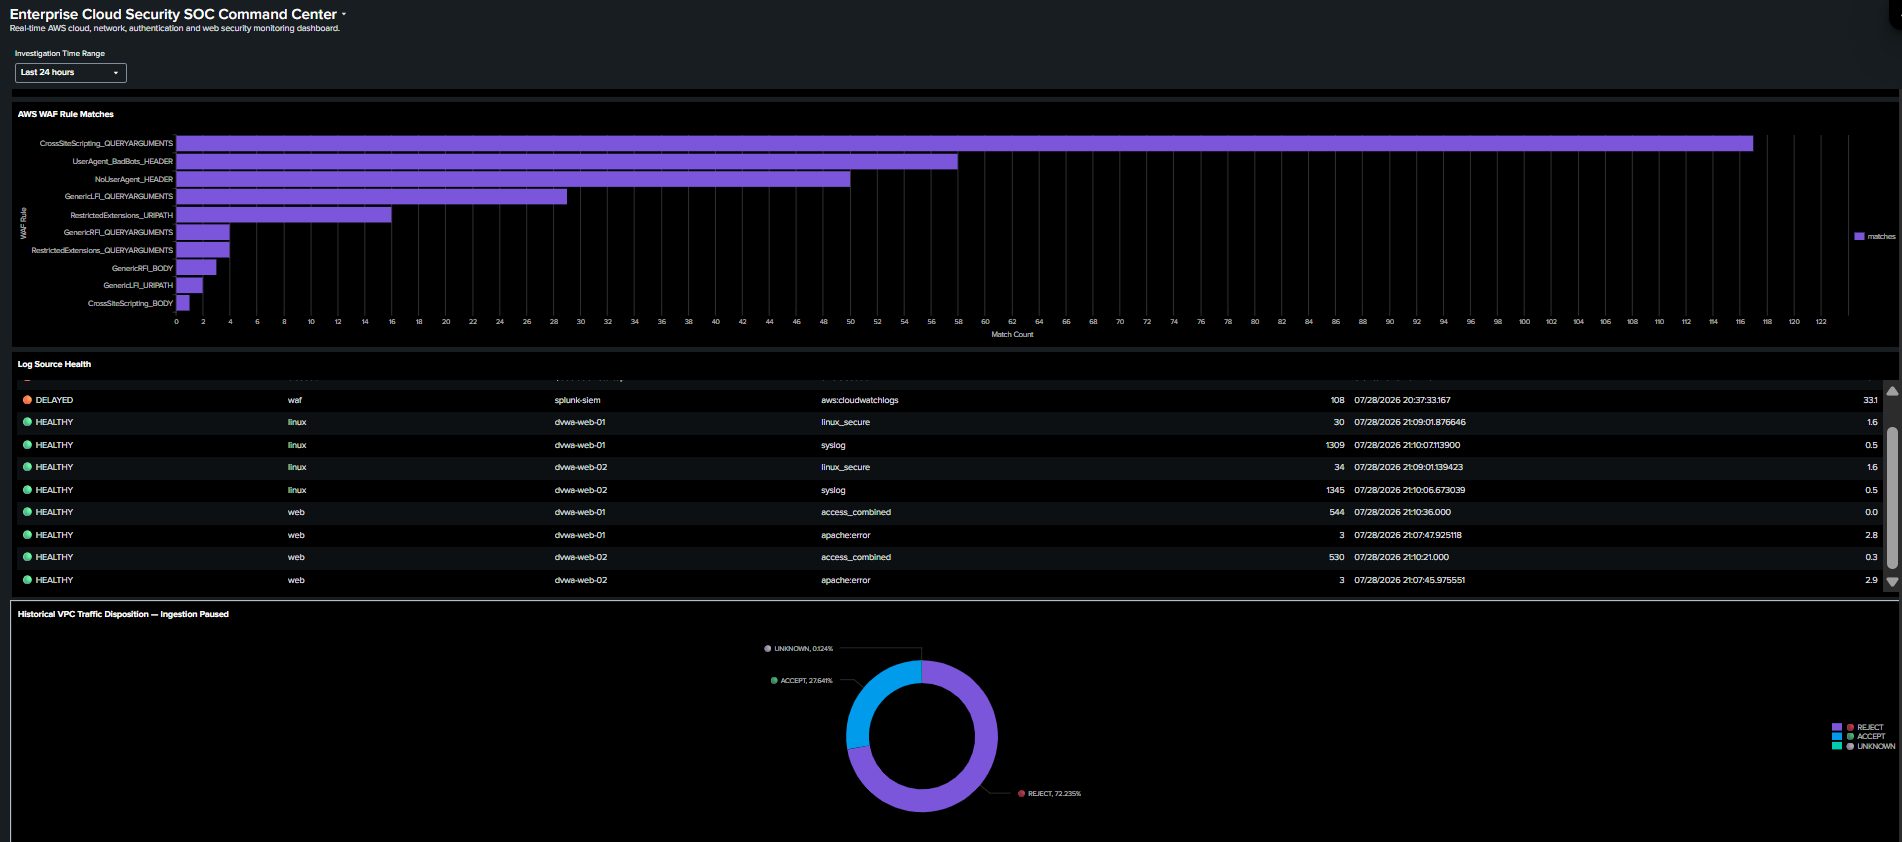Click the UNKNOWN legend label
This screenshot has height=842, width=1902.
[1876, 746]
